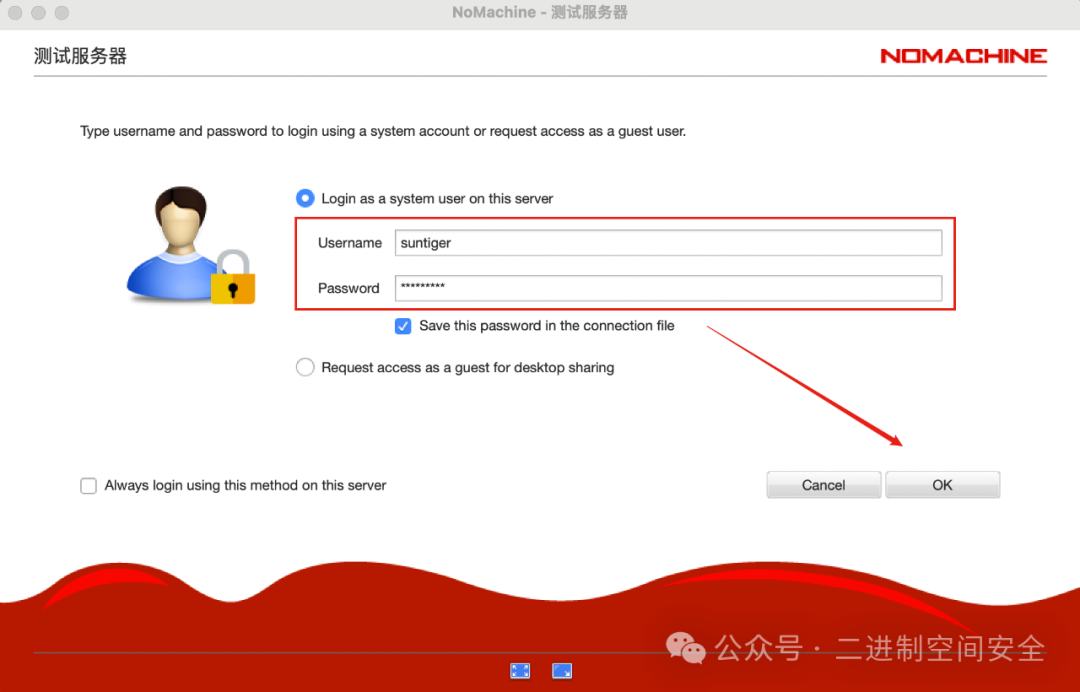Screen dimensions: 1080x692
Task: Click the Username label
Action: click(x=350, y=242)
